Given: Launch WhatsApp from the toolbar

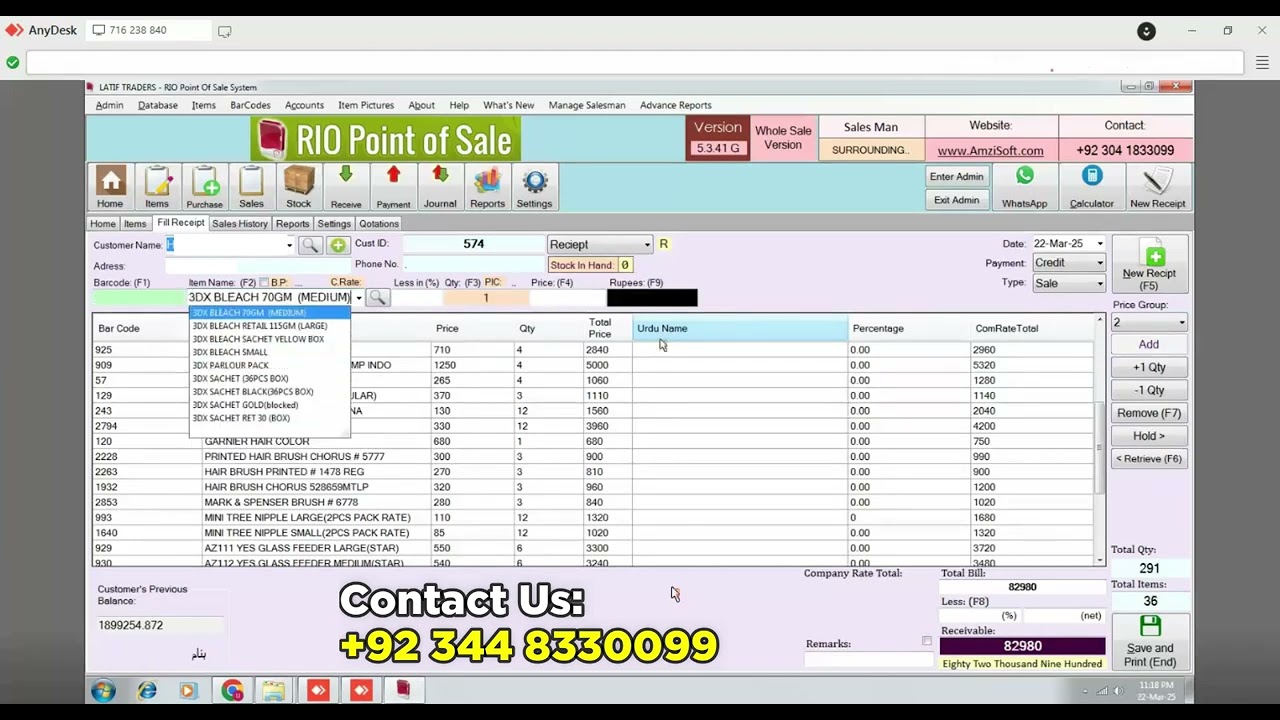Looking at the screenshot, I should point(1024,187).
